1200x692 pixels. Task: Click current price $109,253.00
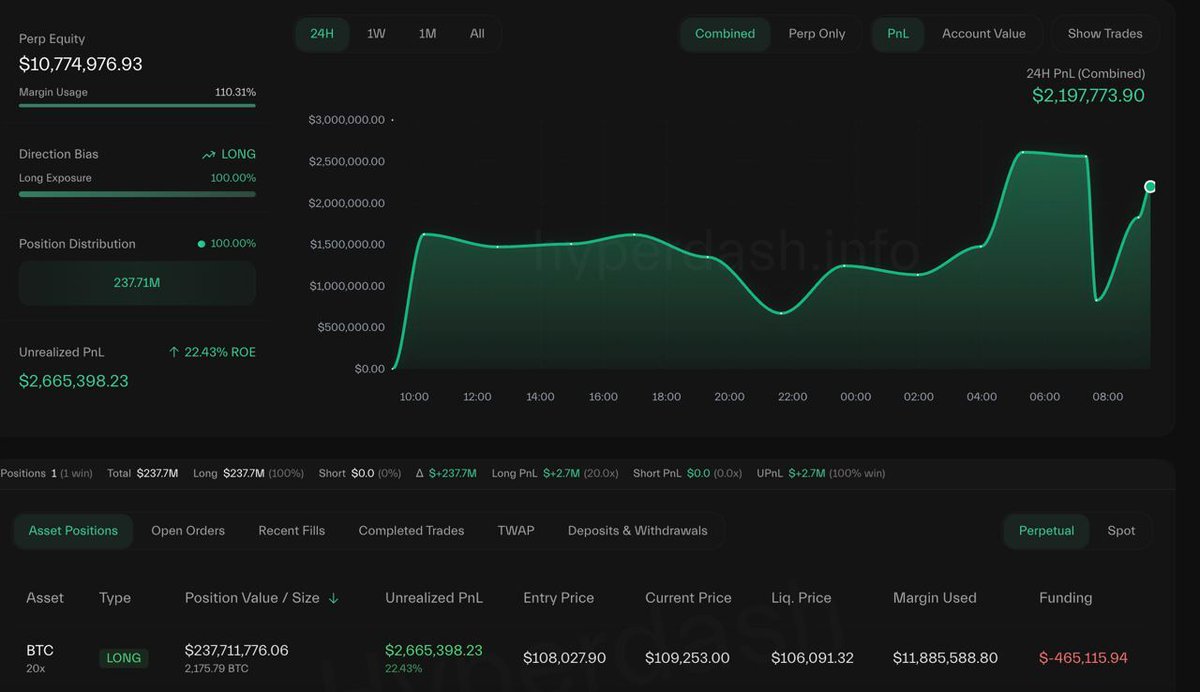(x=687, y=658)
